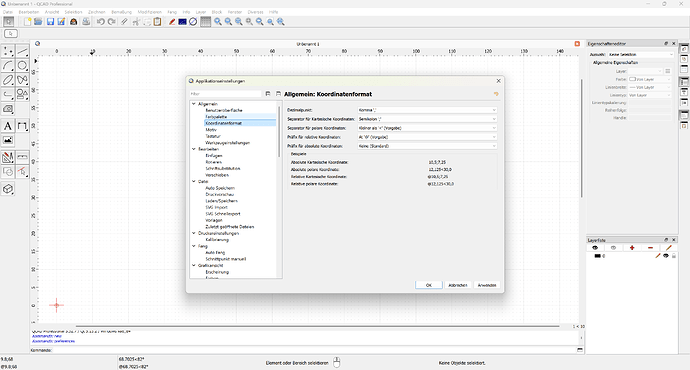Open Präfix für relative Koordinaten dropdown
Image resolution: width=690 pixels, height=370 pixels.
coord(427,137)
